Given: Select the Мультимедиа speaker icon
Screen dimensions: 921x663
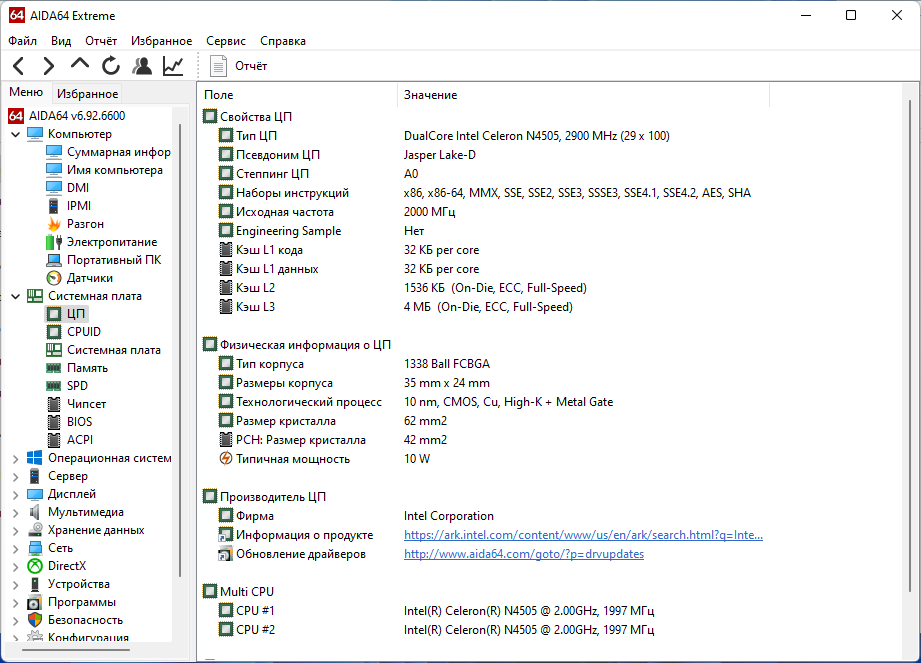Looking at the screenshot, I should pyautogui.click(x=35, y=512).
